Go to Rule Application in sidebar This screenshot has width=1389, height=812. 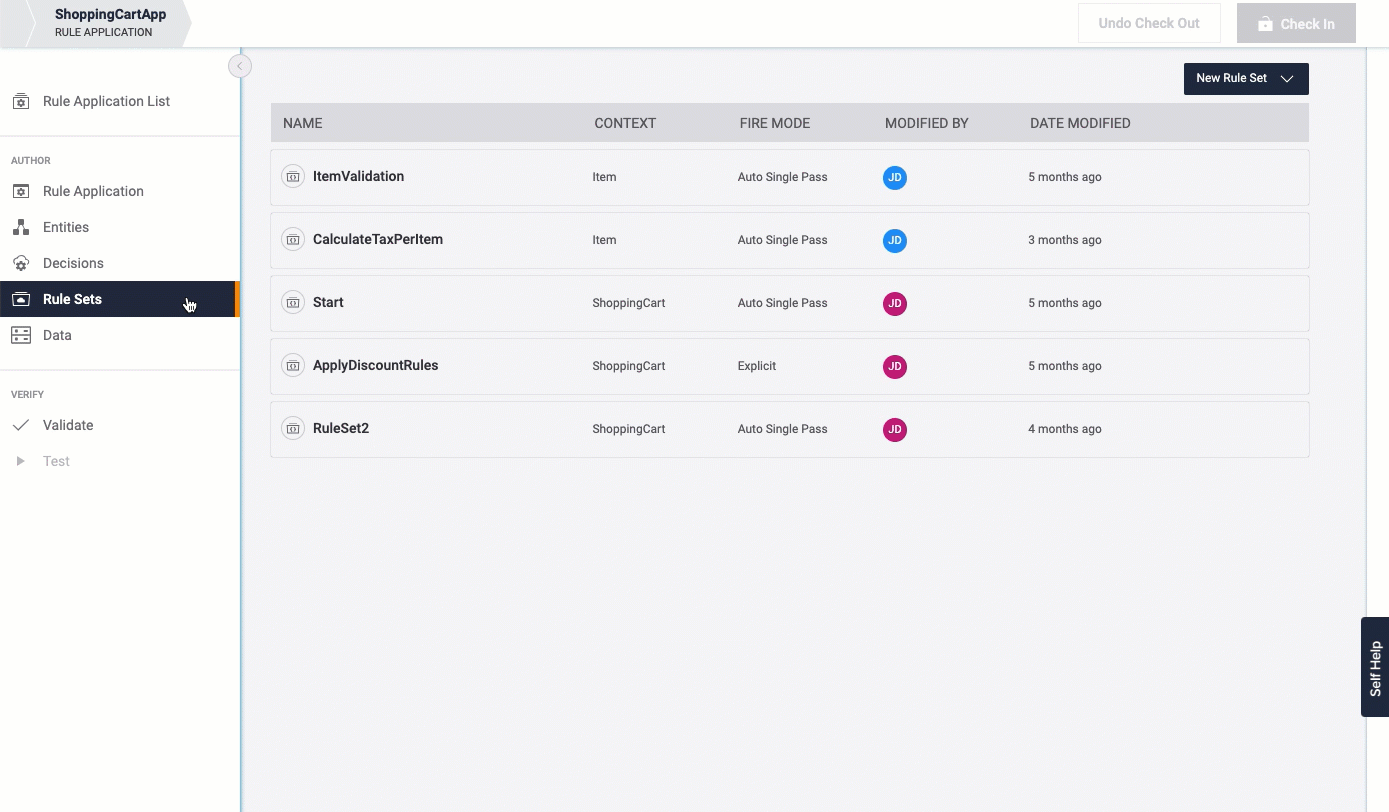click(93, 191)
